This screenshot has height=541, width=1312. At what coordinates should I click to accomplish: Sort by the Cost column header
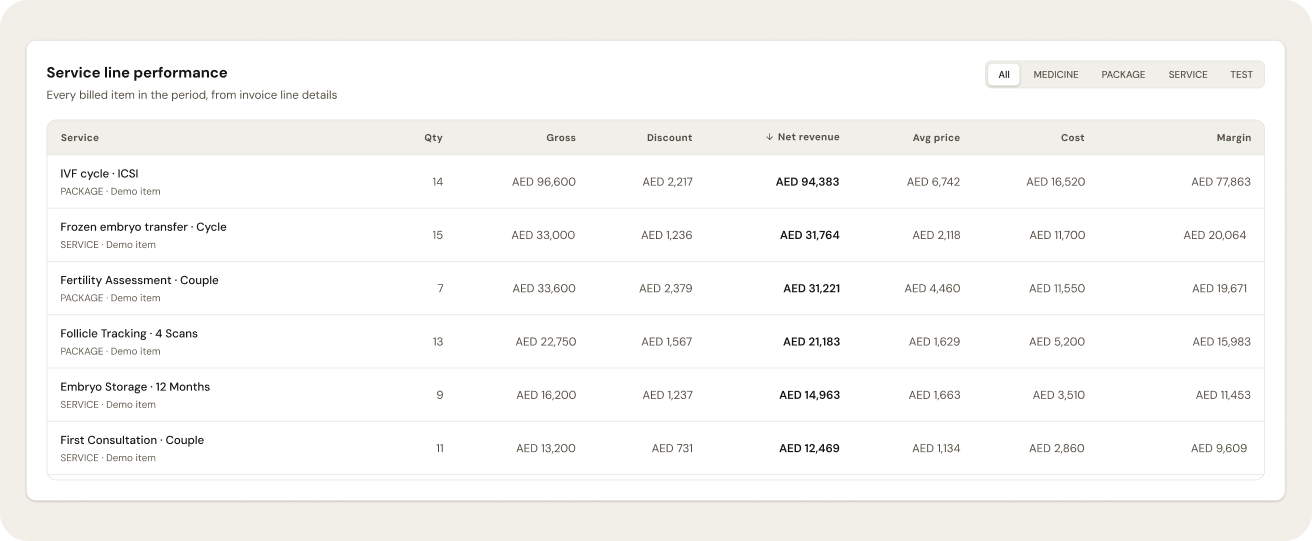1073,138
